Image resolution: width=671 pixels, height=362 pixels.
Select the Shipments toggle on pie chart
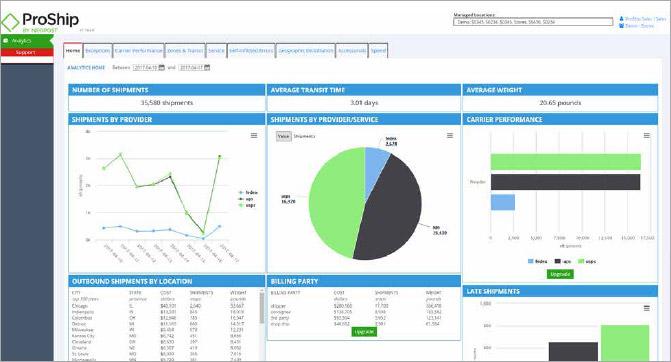304,136
